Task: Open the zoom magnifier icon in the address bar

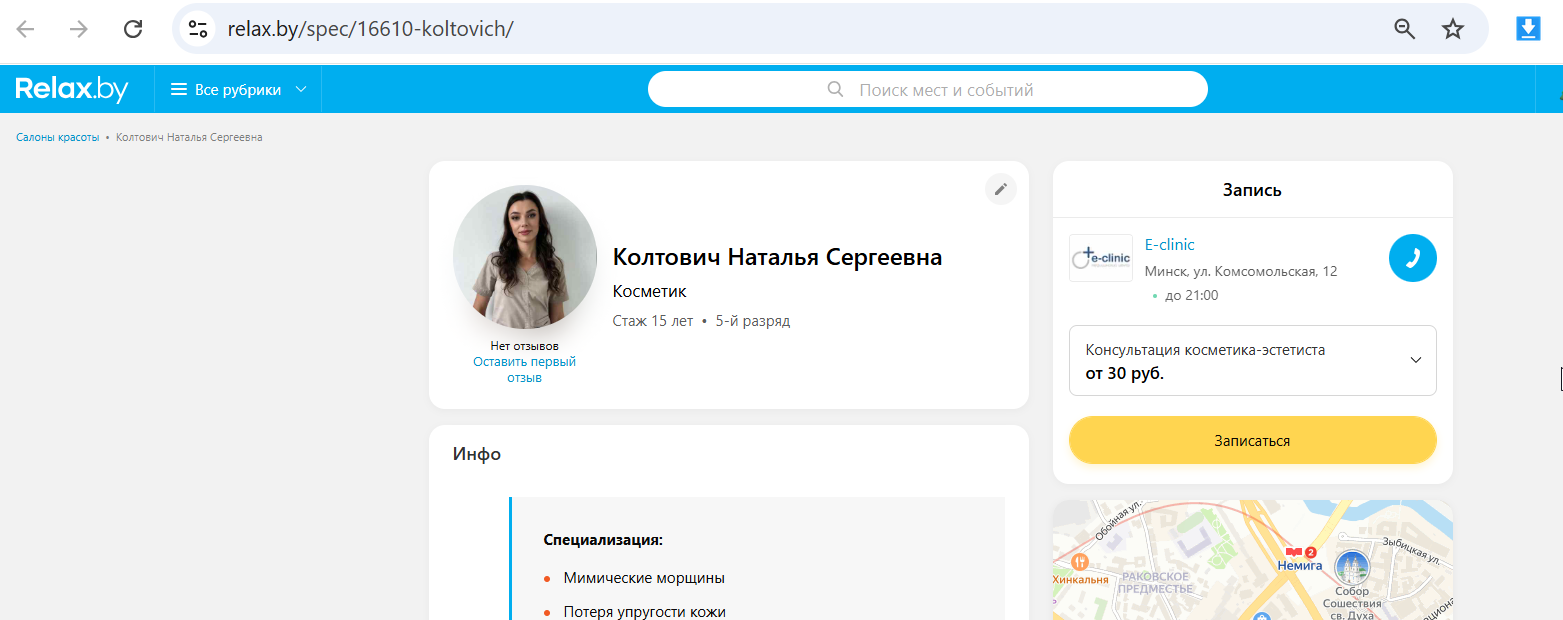Action: tap(1405, 29)
